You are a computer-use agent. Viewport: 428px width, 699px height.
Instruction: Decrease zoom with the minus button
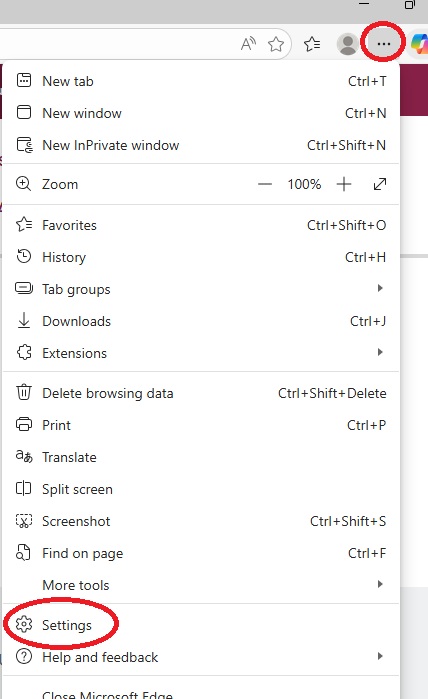(x=265, y=184)
